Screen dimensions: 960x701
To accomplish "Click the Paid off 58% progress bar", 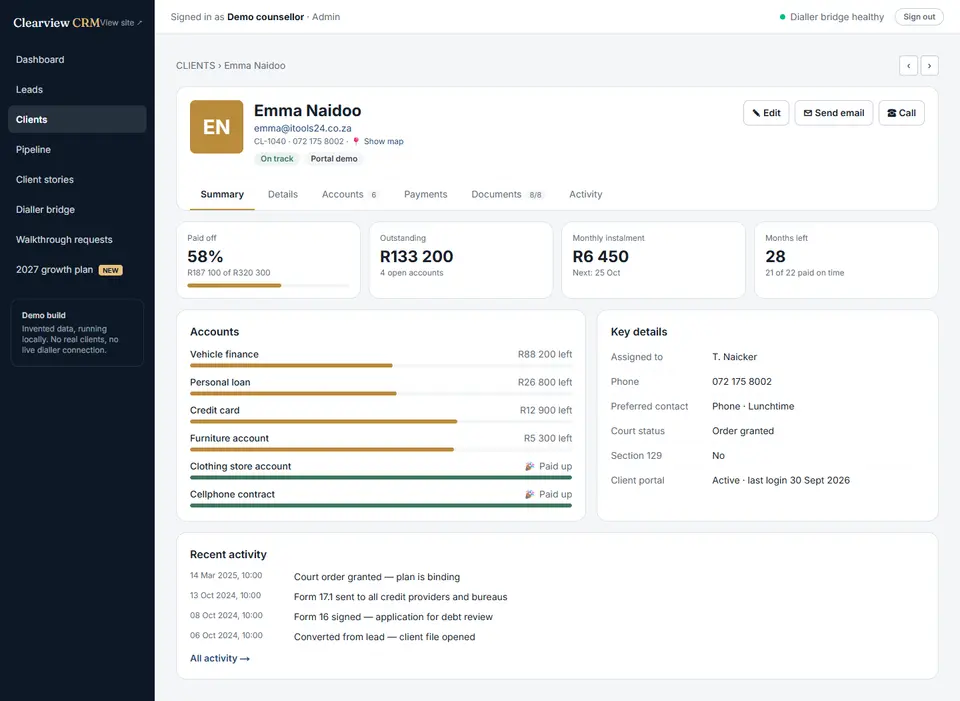I will click(268, 285).
